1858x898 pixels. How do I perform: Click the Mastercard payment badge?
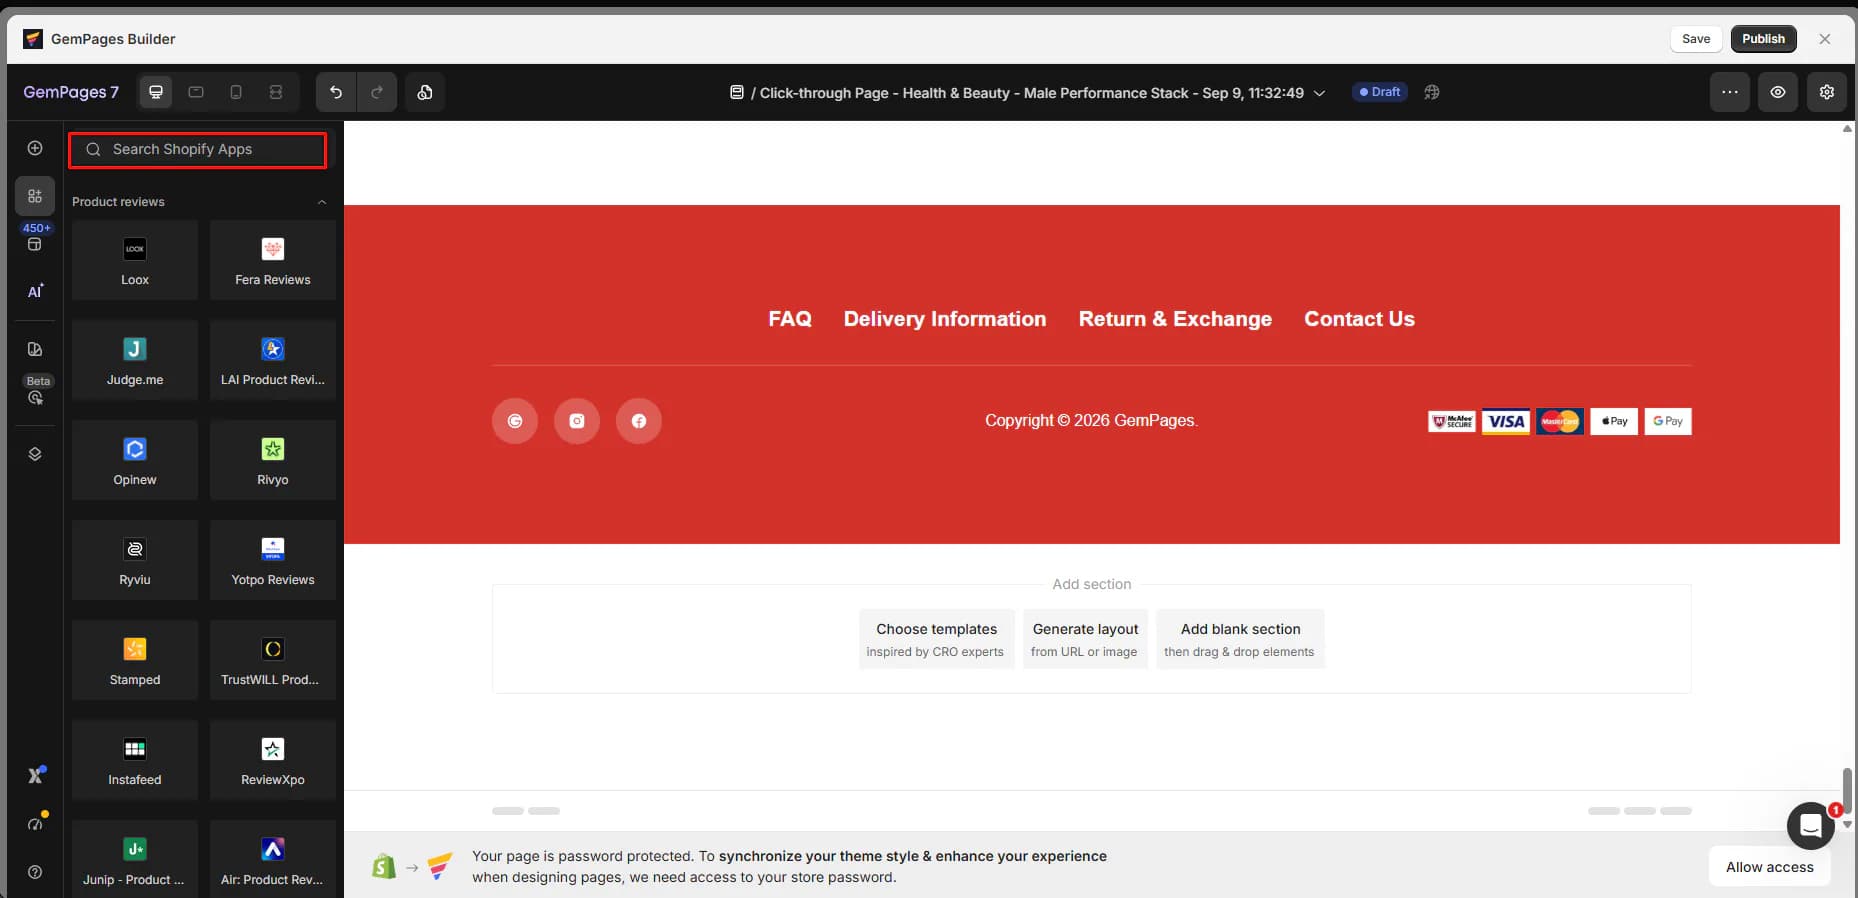[x=1560, y=421]
